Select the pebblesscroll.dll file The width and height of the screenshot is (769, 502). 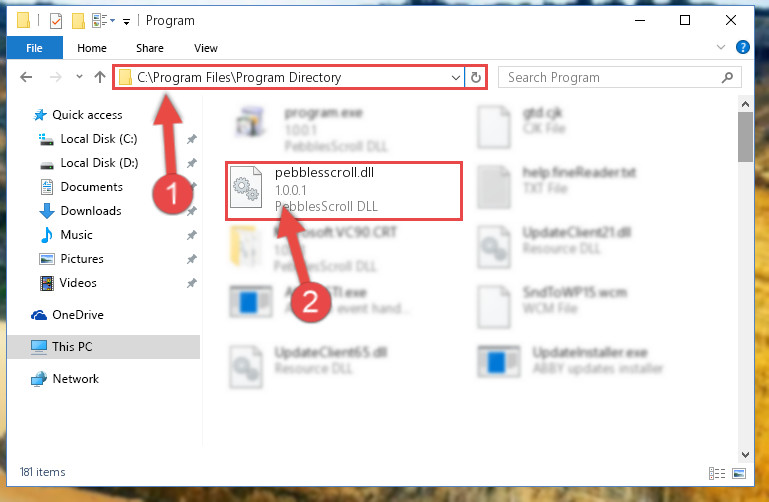click(x=344, y=190)
